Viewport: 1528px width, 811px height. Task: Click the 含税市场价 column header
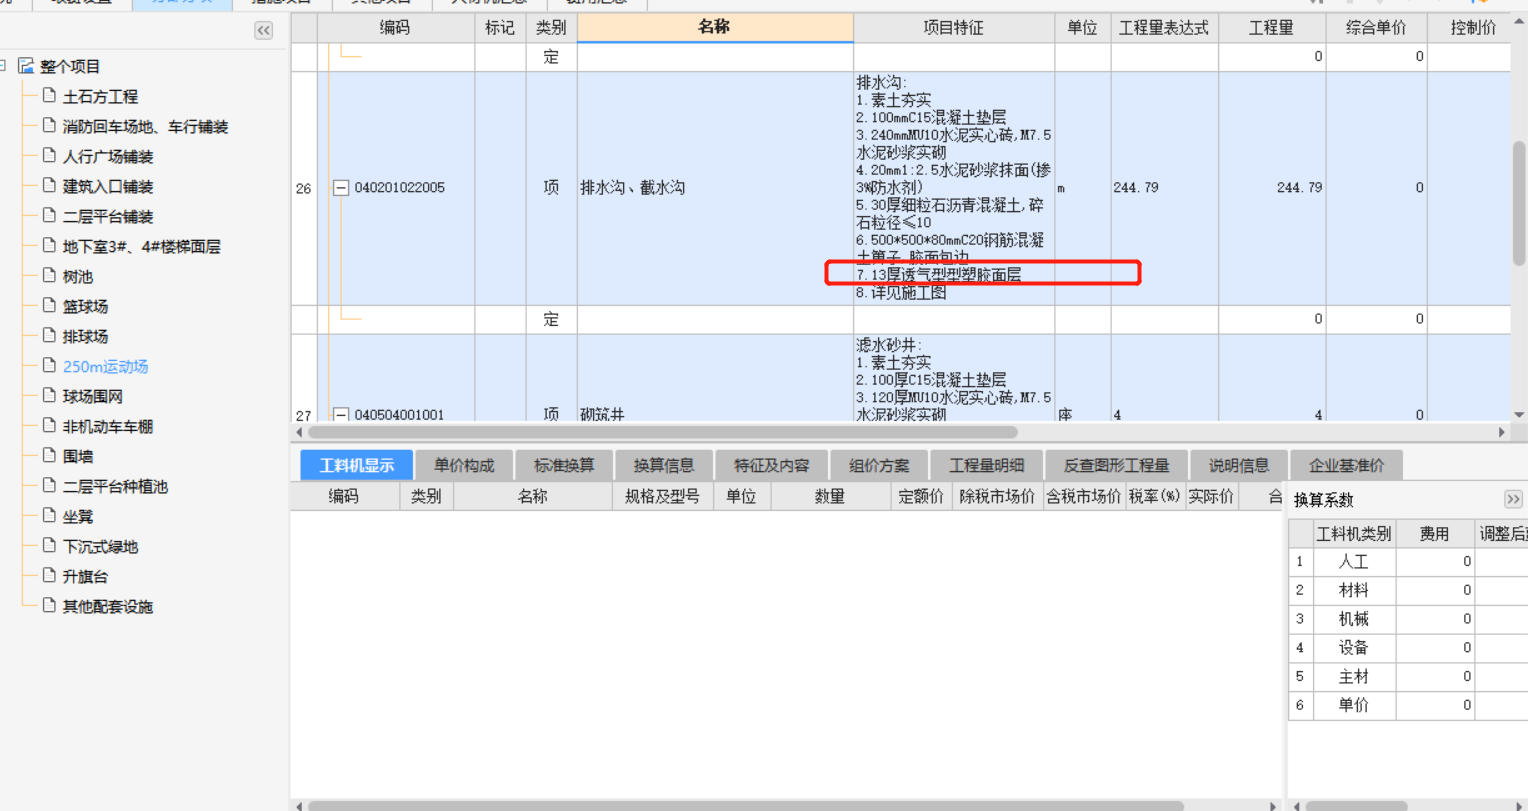tap(1083, 496)
